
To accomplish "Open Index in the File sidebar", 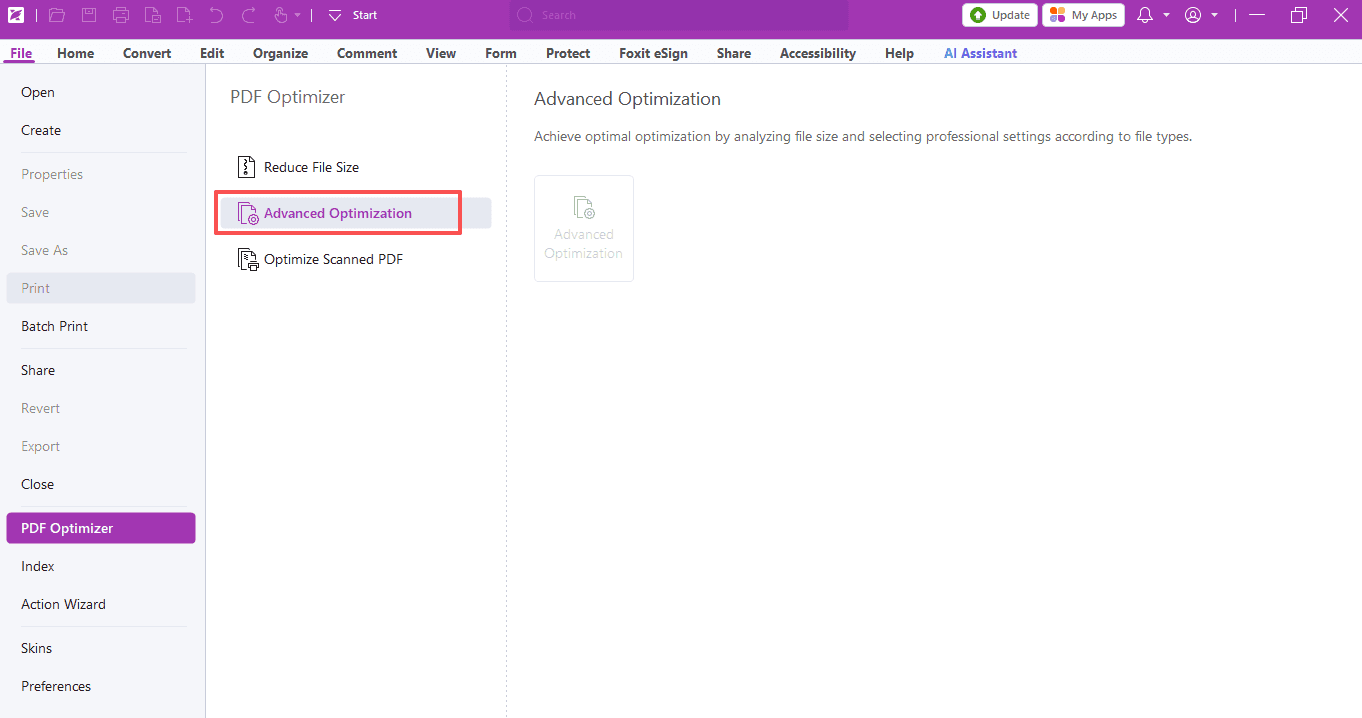I will tap(101, 566).
